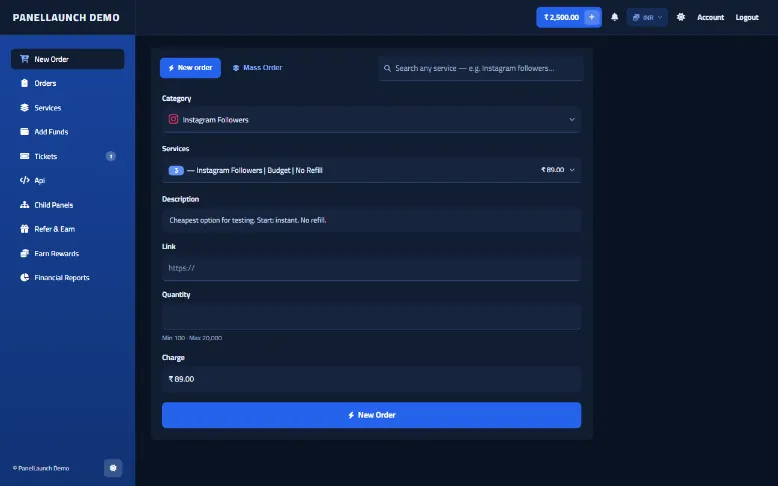Open Services in the sidebar
Image resolution: width=778 pixels, height=486 pixels.
point(67,107)
